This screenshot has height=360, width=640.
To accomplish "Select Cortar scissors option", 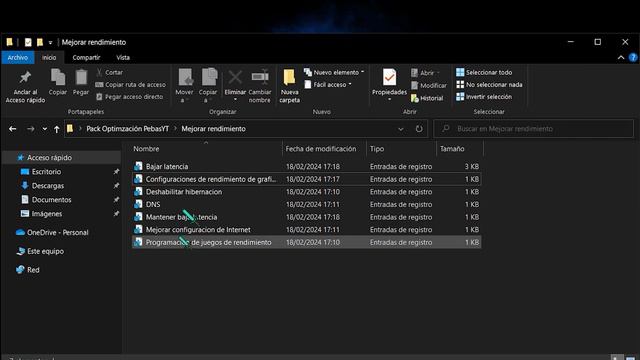I will (109, 72).
